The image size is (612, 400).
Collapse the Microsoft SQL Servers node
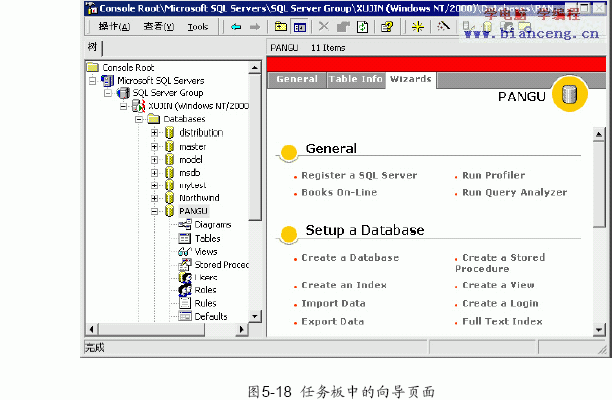(x=93, y=81)
